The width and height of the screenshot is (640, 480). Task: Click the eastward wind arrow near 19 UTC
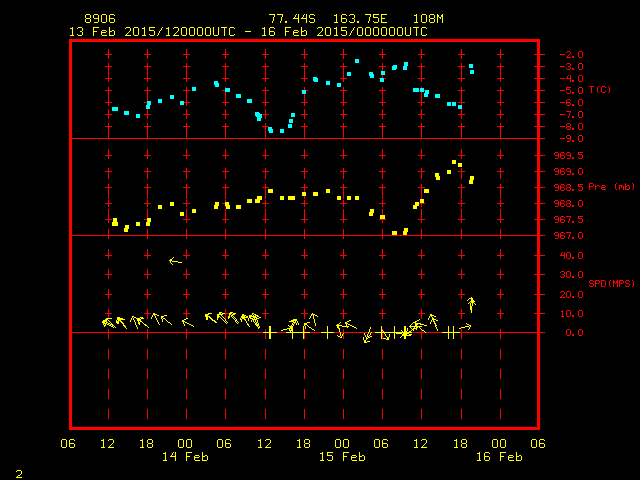tap(465, 327)
